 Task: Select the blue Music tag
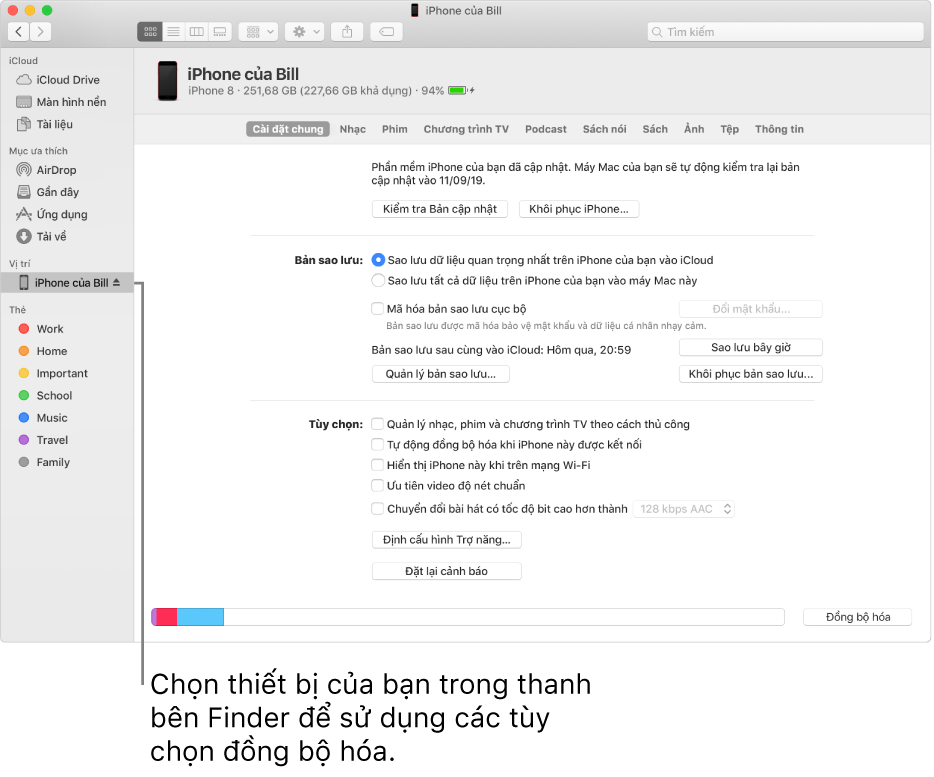43,418
